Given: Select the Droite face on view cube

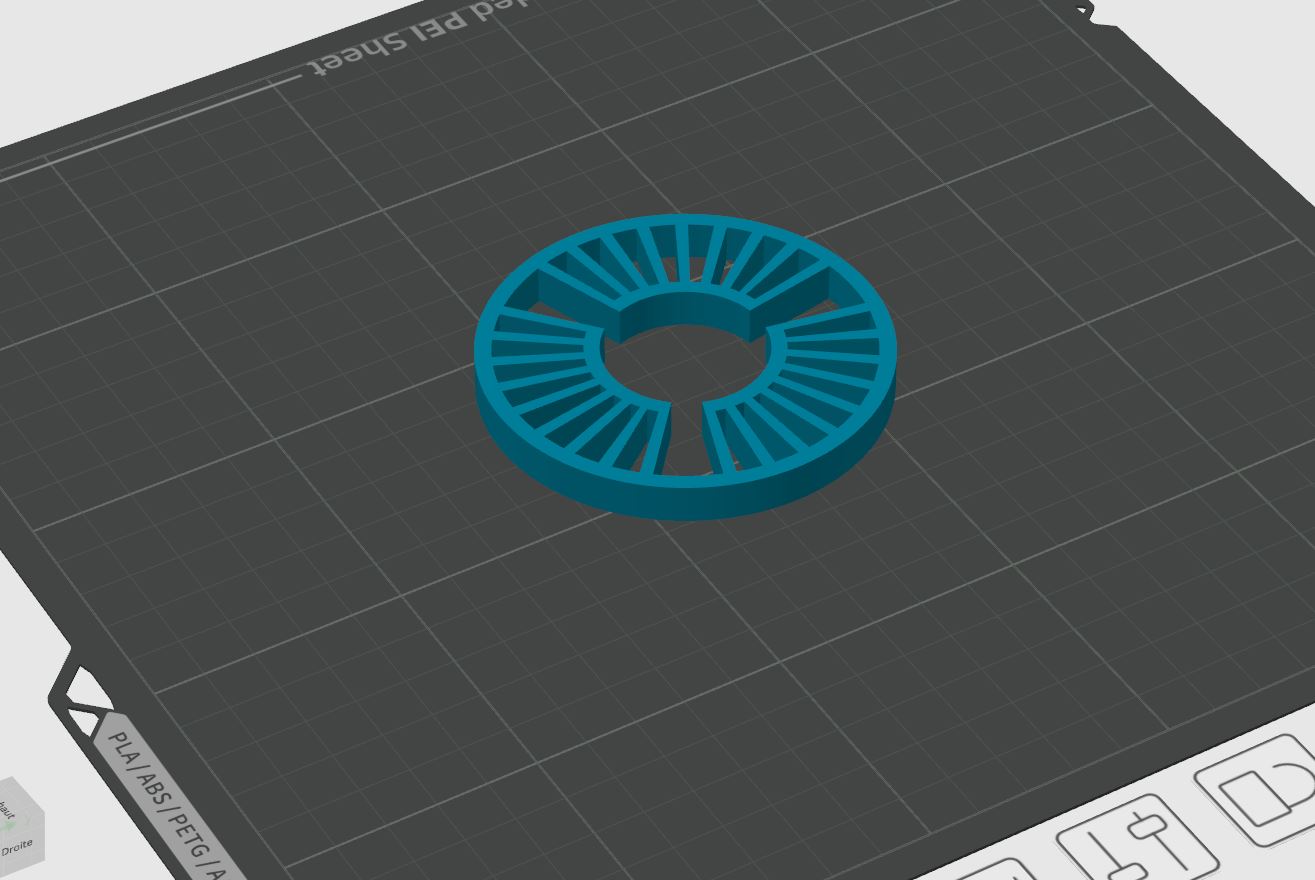Looking at the screenshot, I should tap(17, 847).
